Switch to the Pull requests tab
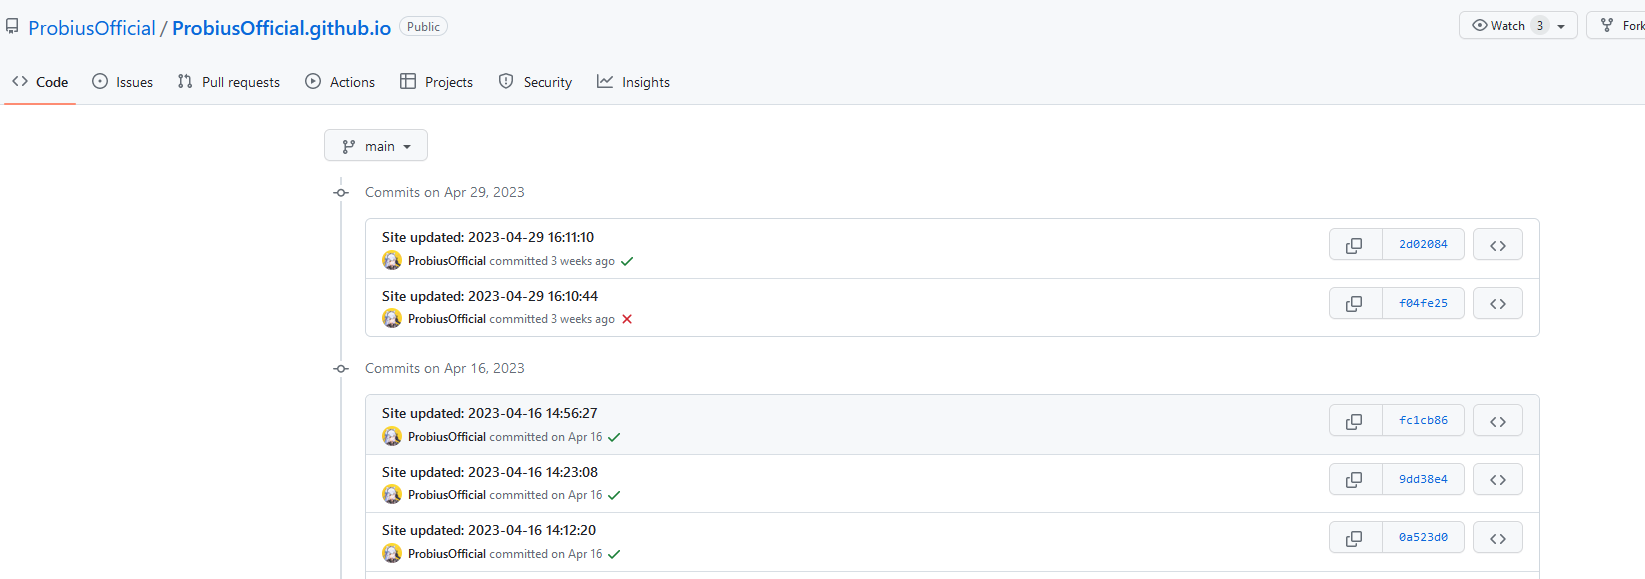 click(x=229, y=82)
